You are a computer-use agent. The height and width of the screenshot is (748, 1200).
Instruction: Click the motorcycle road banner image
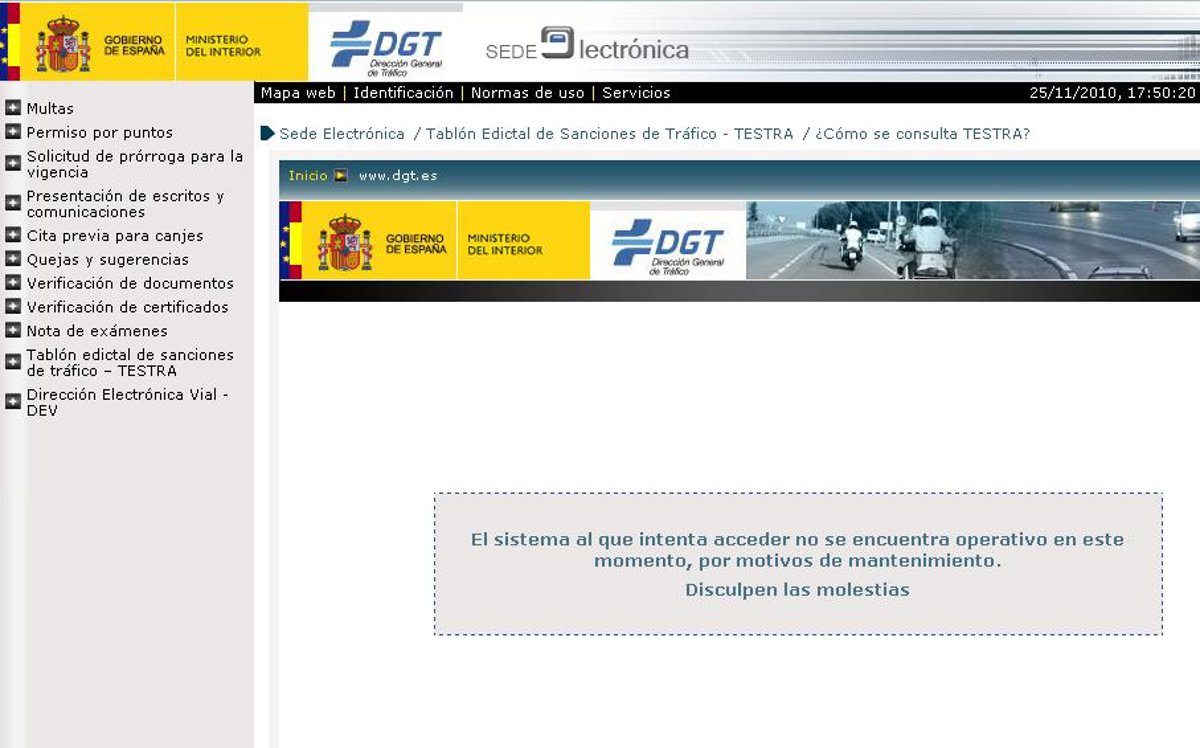point(972,240)
